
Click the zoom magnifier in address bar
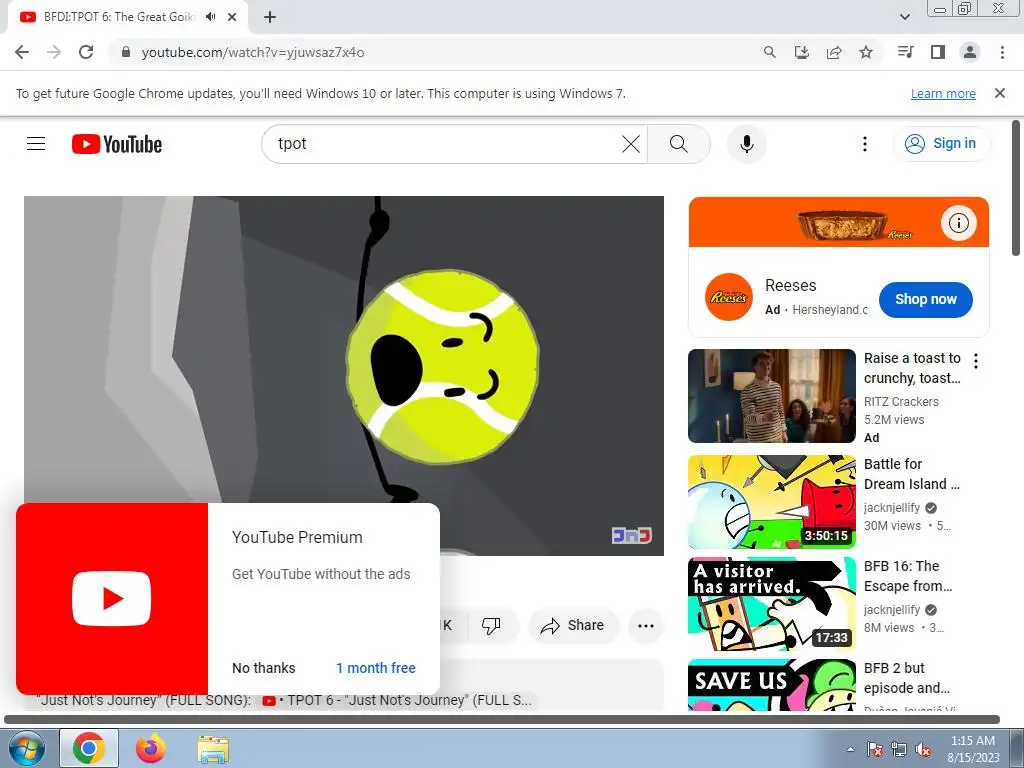coord(770,52)
